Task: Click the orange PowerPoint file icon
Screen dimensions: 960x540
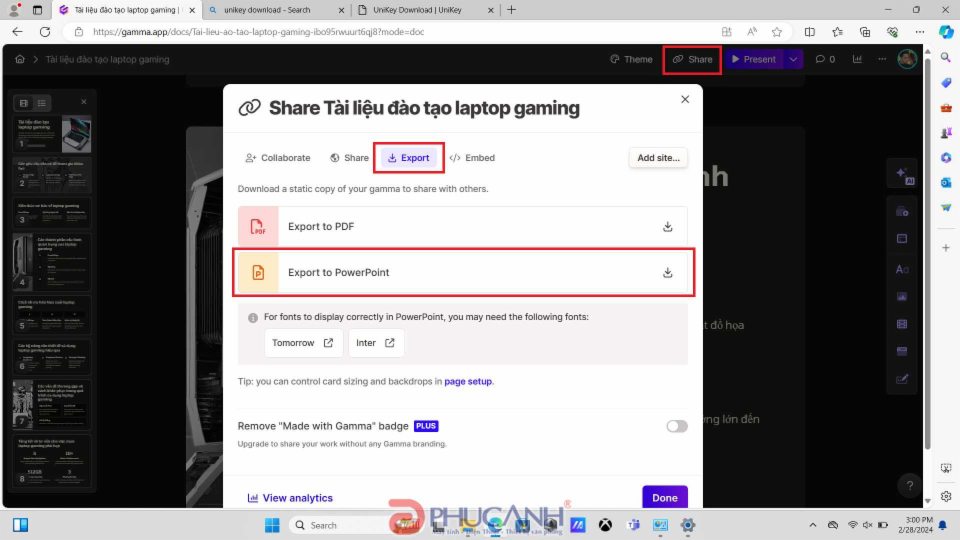Action: click(258, 272)
